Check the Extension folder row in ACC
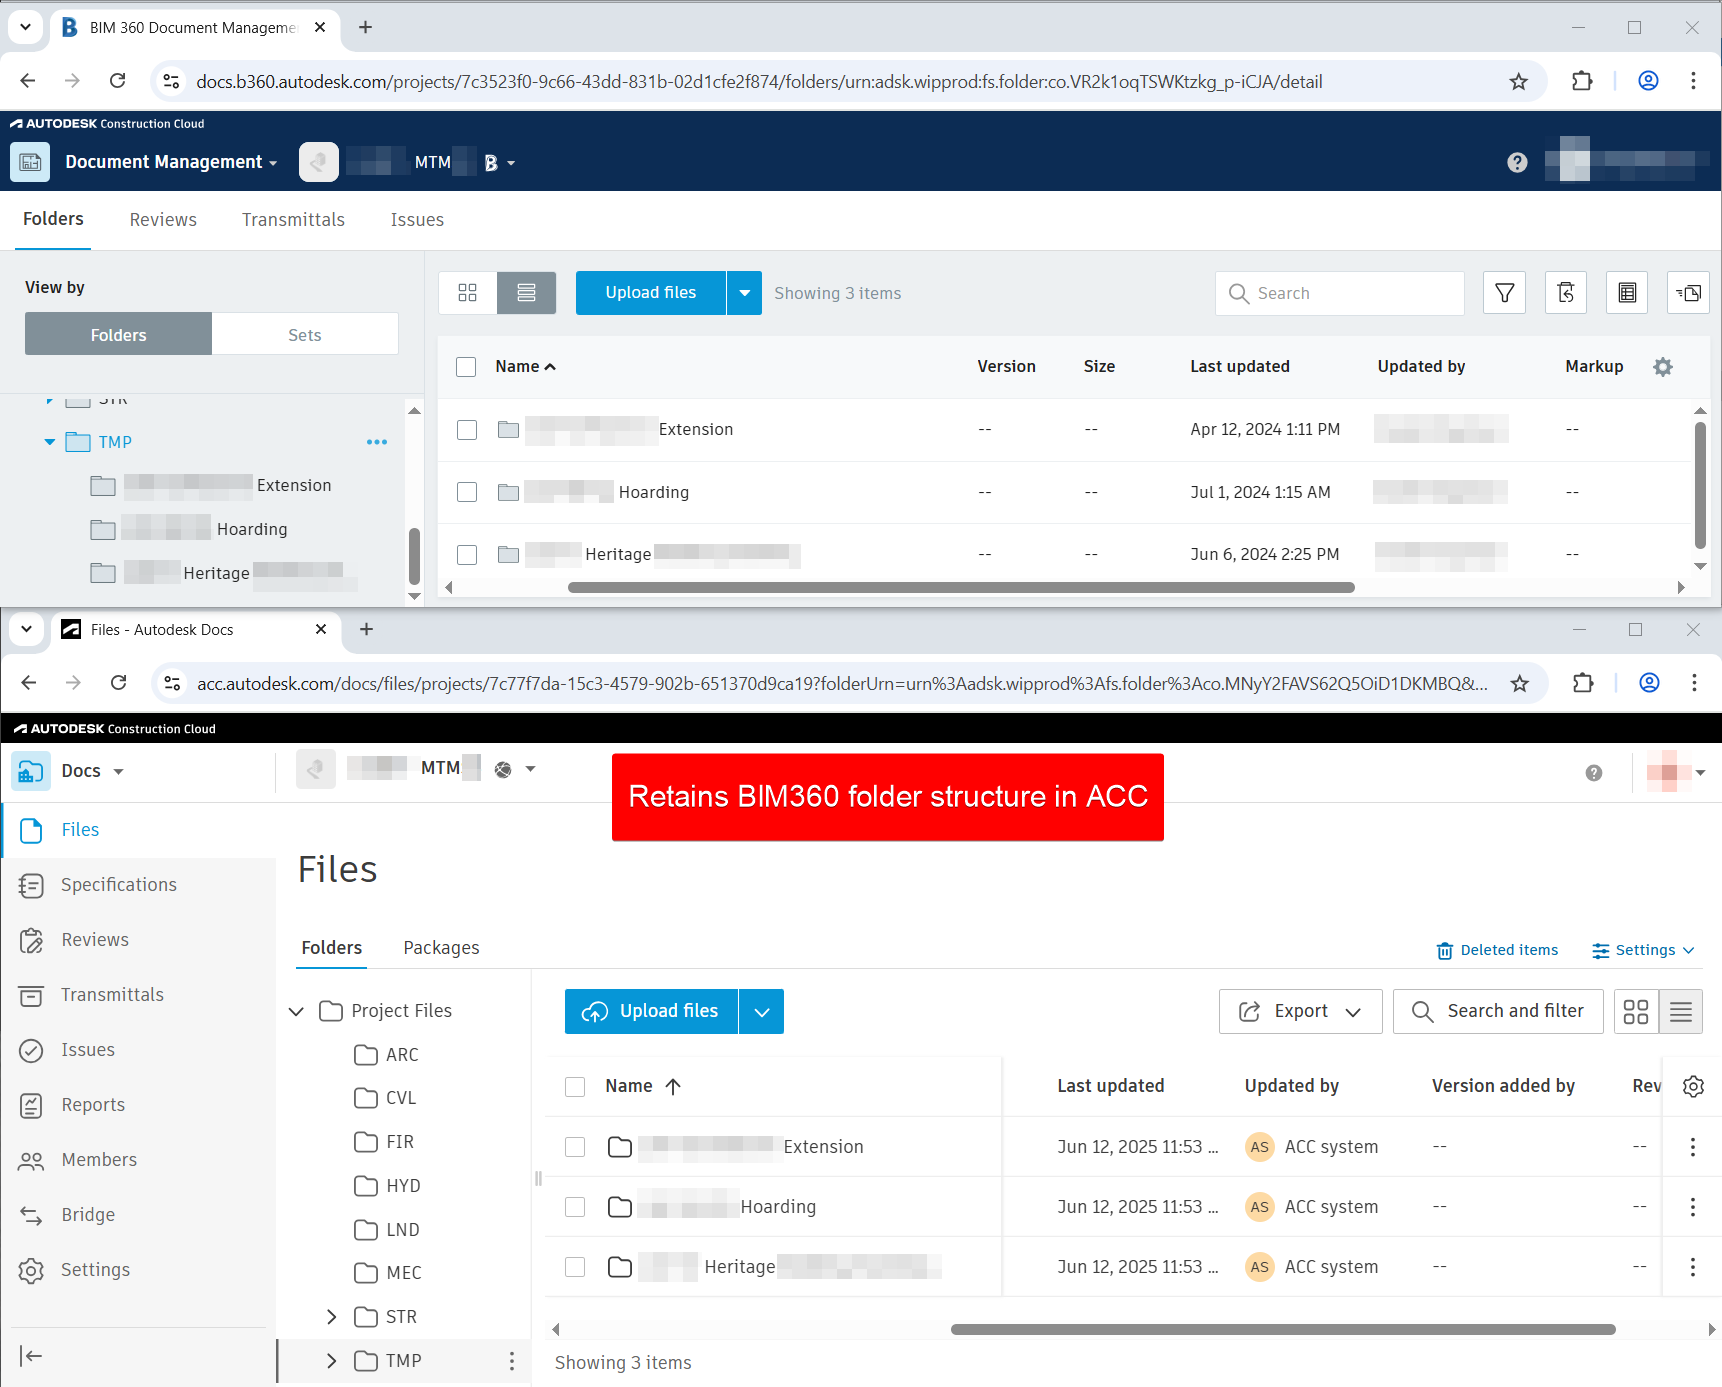 point(575,1147)
